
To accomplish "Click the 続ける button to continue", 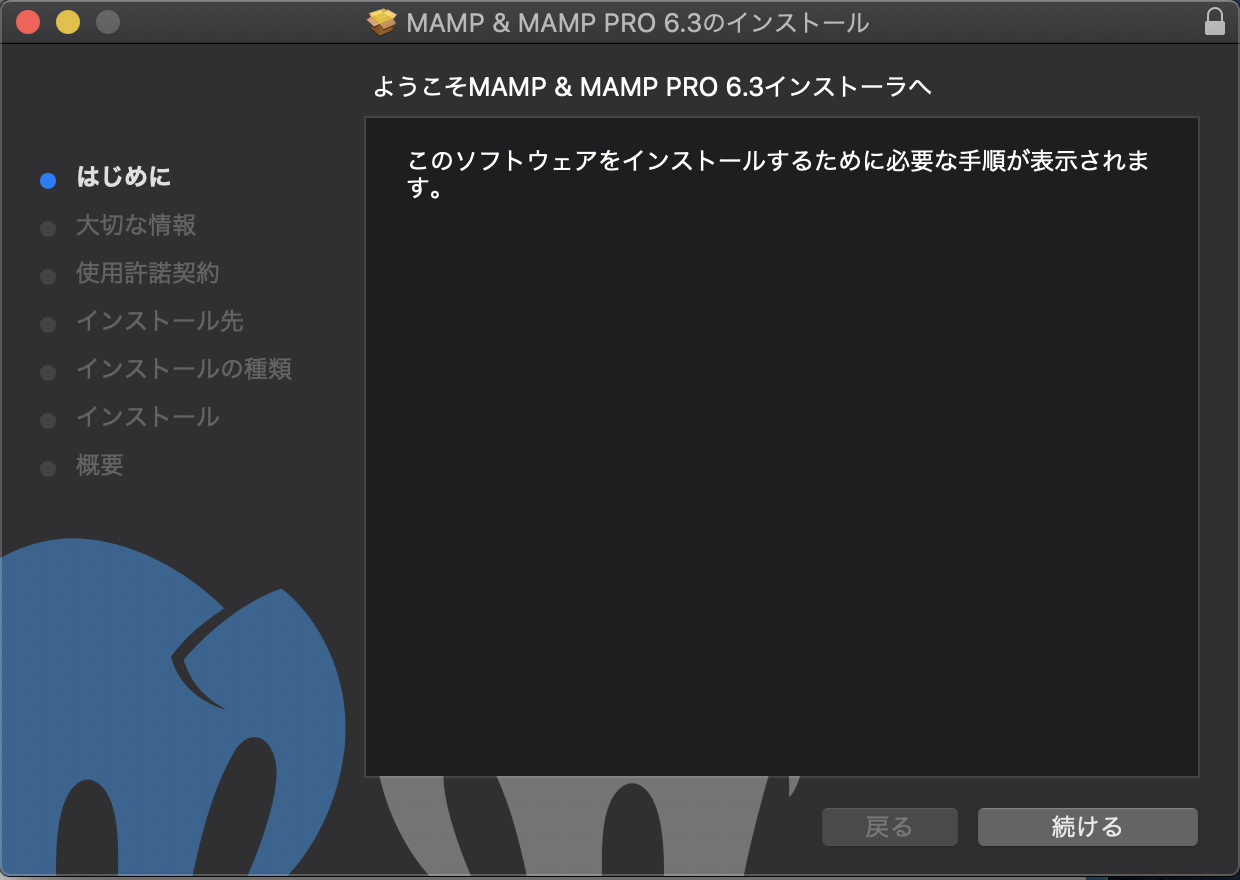I will point(1087,827).
